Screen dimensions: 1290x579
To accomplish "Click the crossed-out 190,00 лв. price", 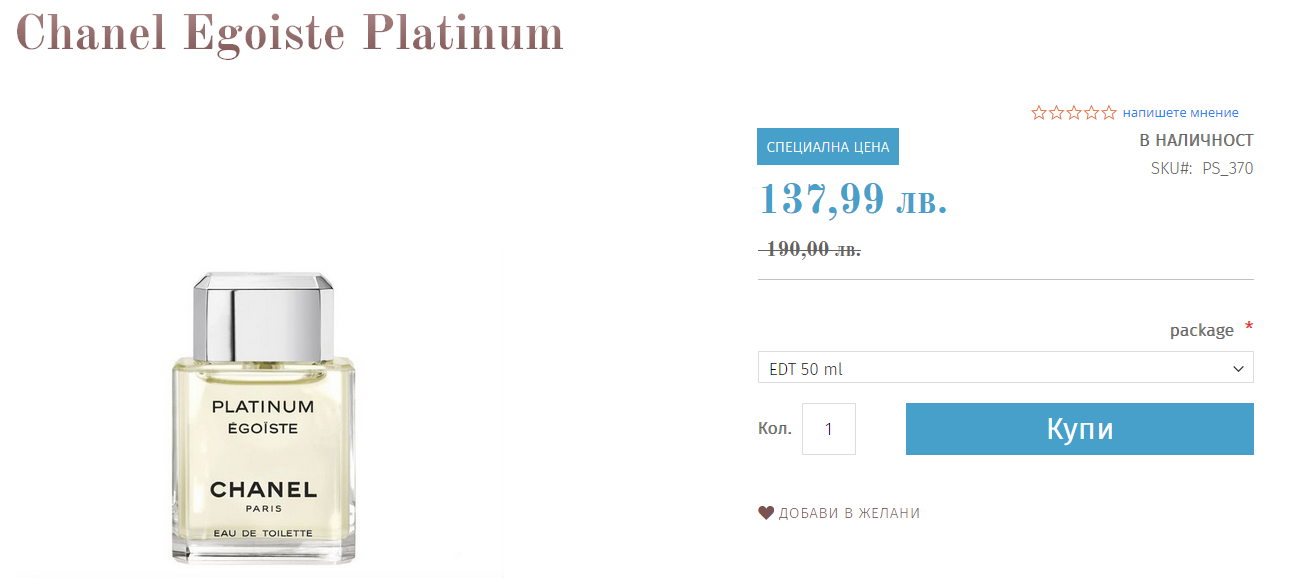I will pyautogui.click(x=812, y=249).
